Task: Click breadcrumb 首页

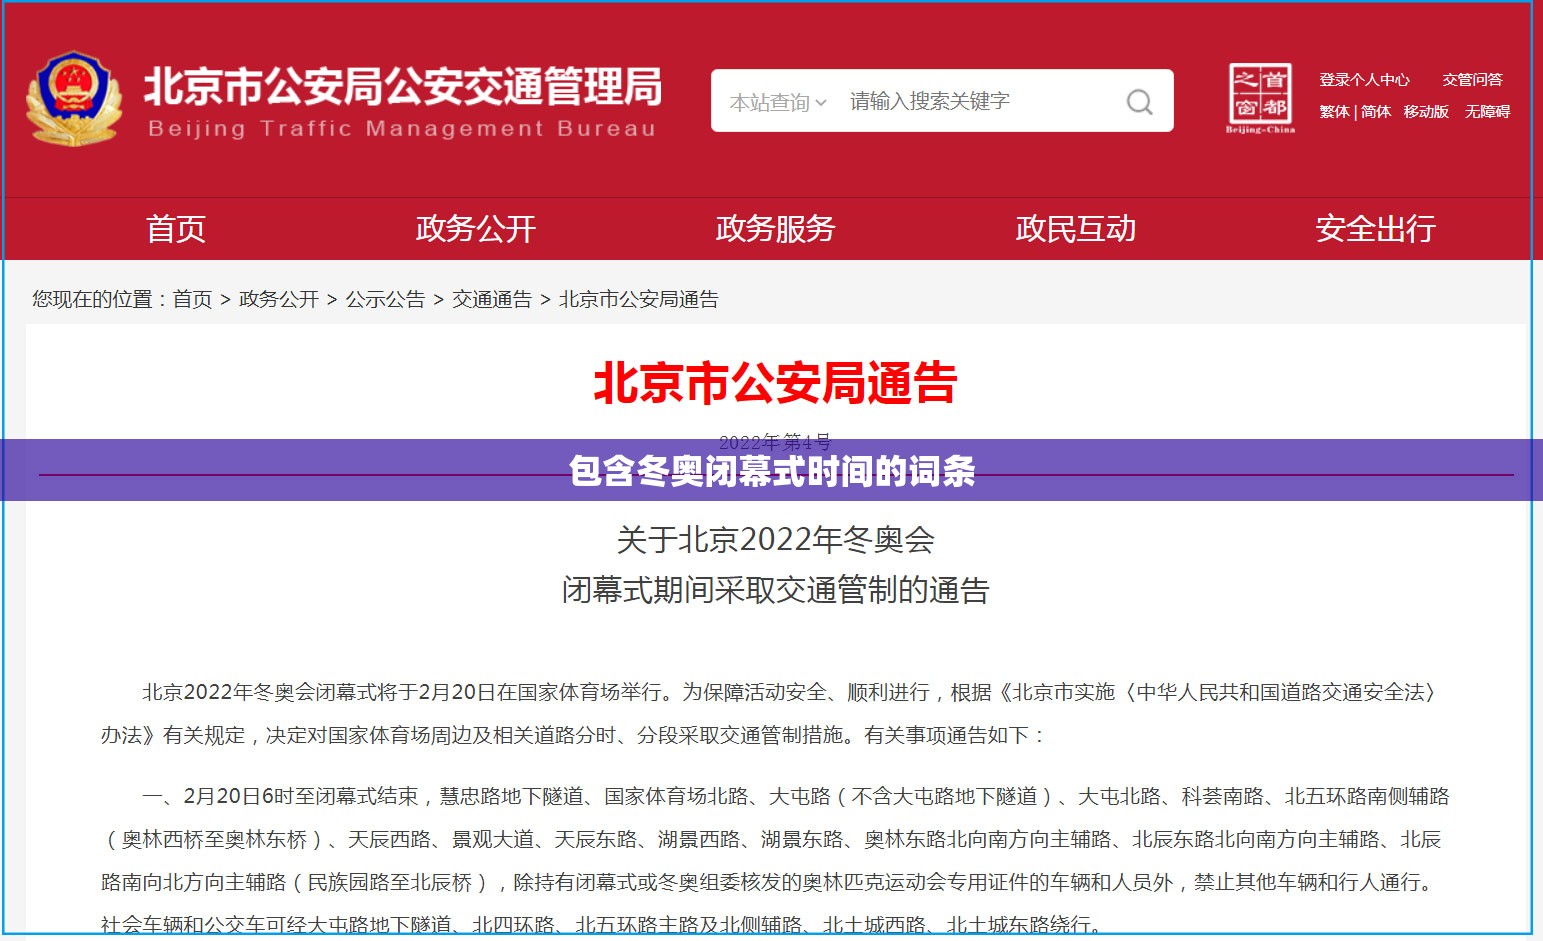Action: coord(192,299)
